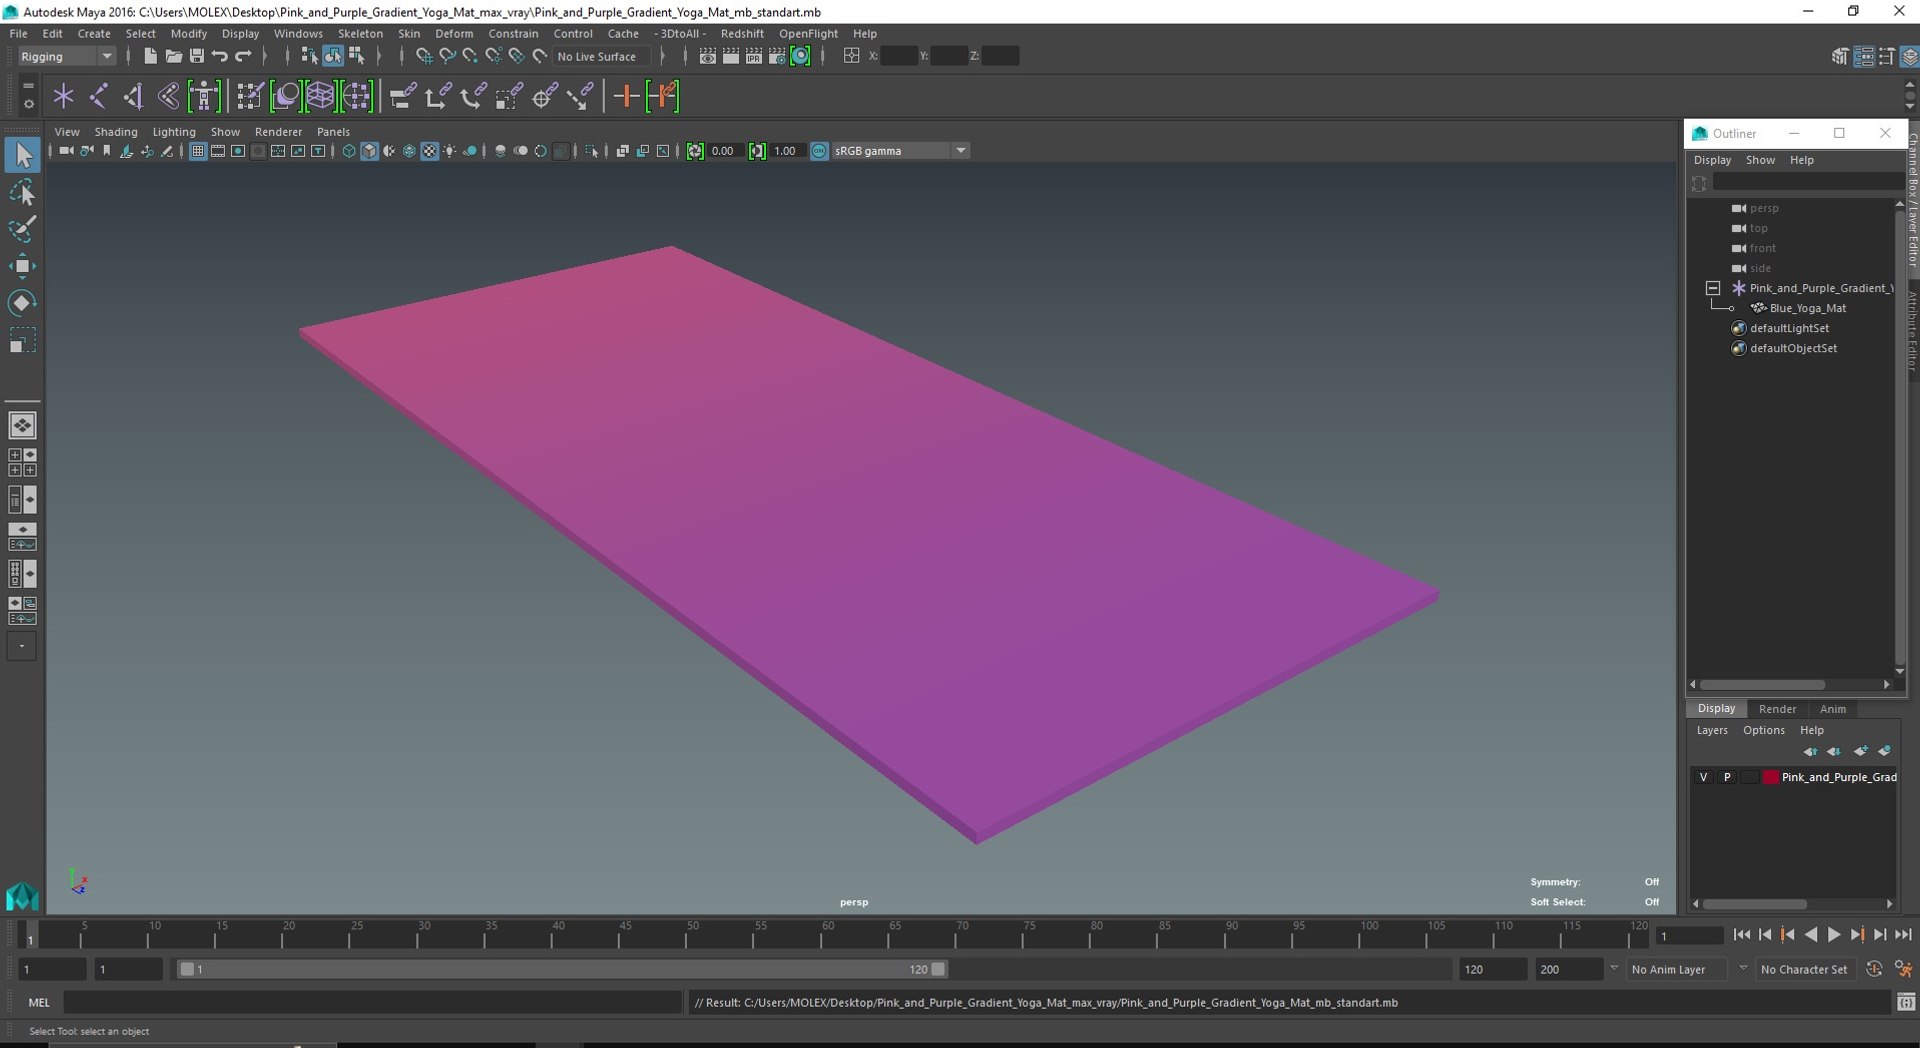
Task: Select Blue_Yoga_Mat in the Outliner
Action: 1807,308
